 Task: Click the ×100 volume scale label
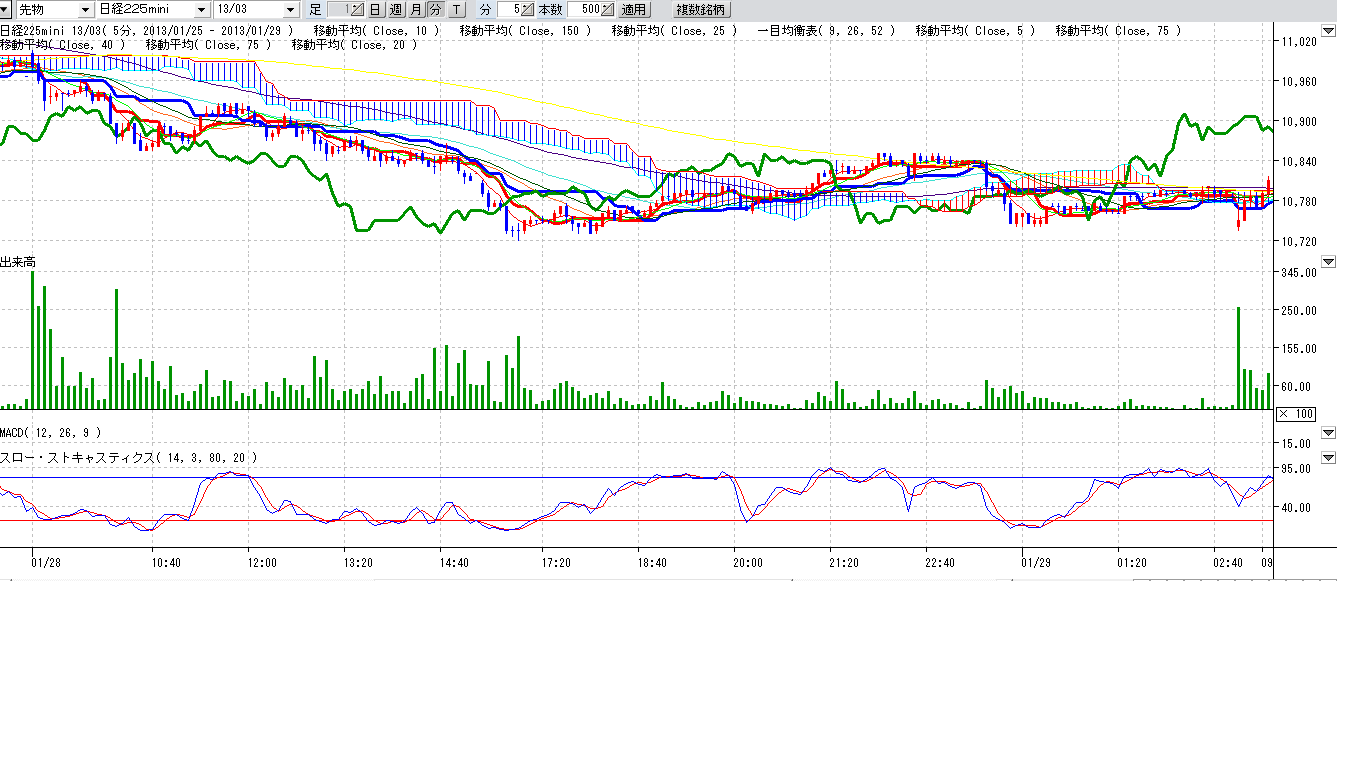tap(1296, 414)
